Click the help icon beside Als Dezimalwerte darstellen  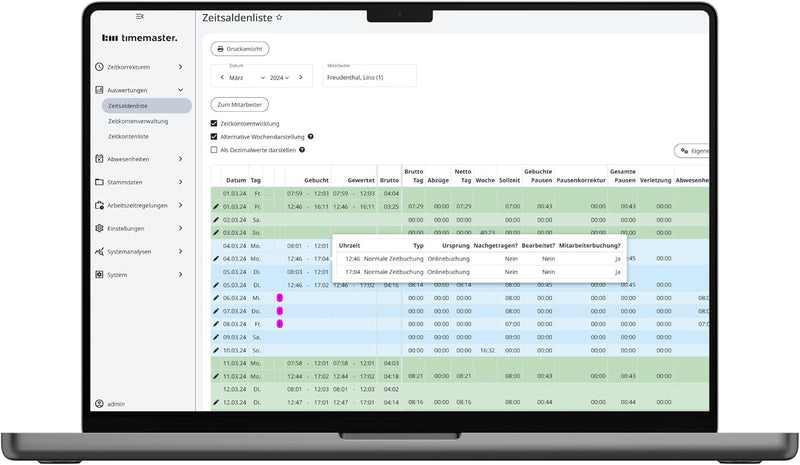coord(301,150)
